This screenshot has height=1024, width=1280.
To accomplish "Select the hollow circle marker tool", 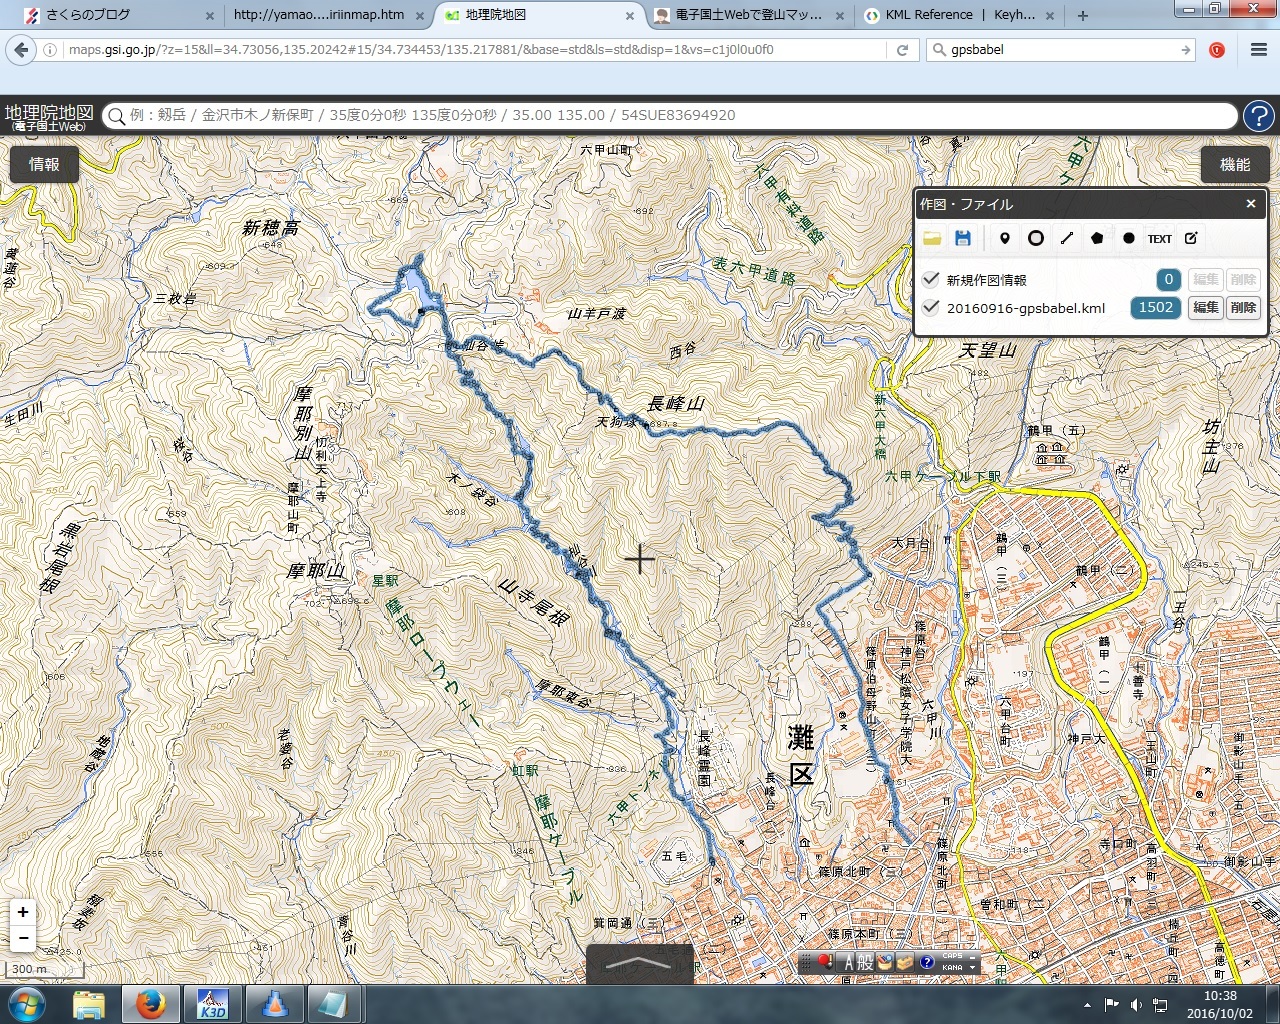I will tap(1036, 238).
